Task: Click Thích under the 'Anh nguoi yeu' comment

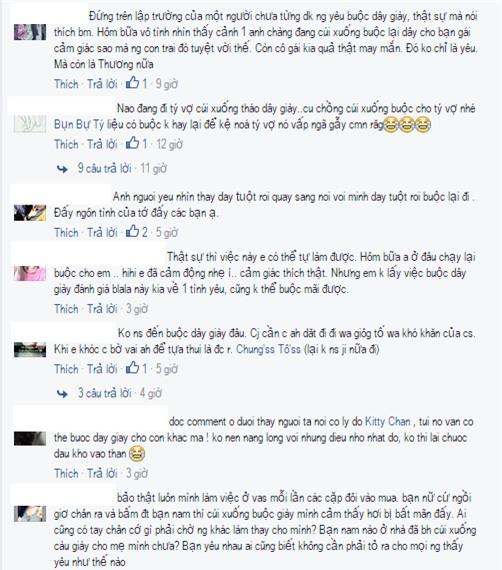Action: (66, 232)
